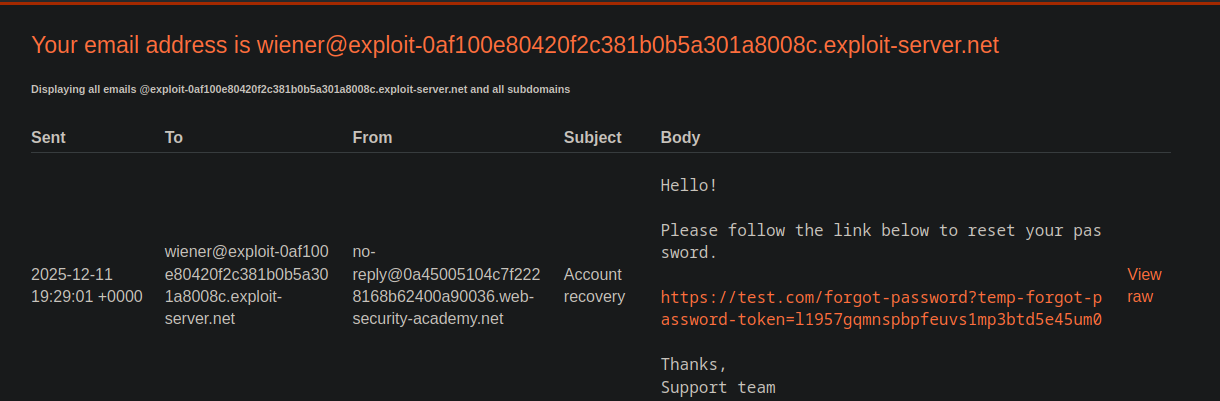The width and height of the screenshot is (1220, 401).
Task: Select the no-reply sender address
Action: point(446,285)
